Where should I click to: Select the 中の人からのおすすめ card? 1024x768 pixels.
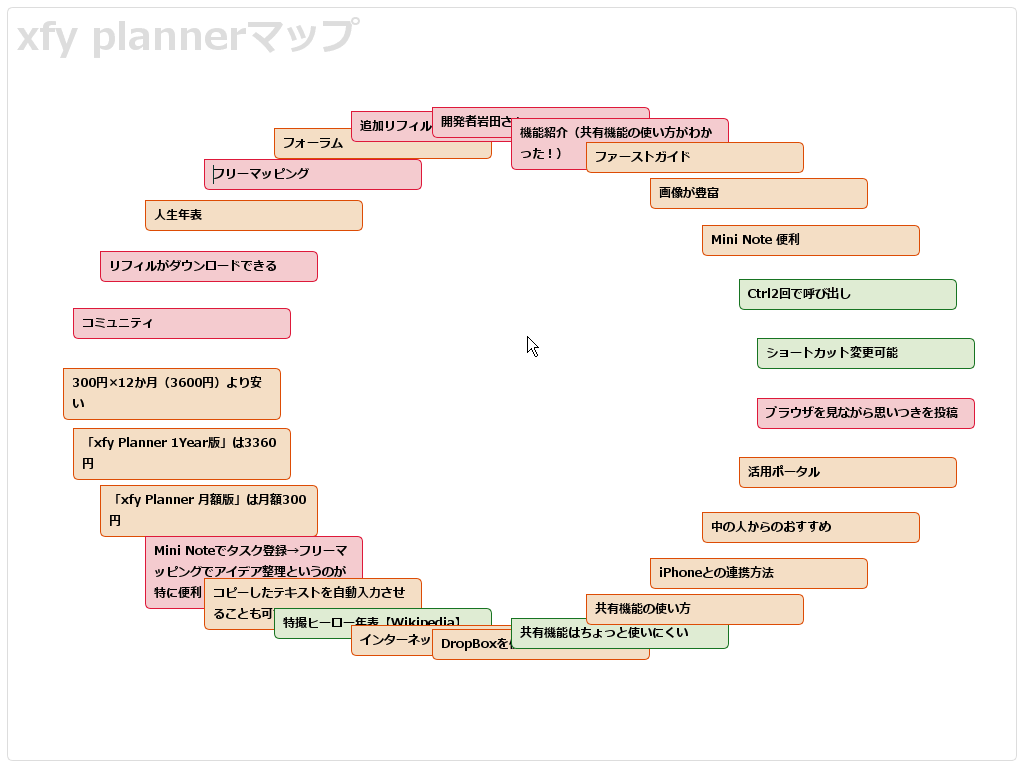pyautogui.click(x=811, y=528)
